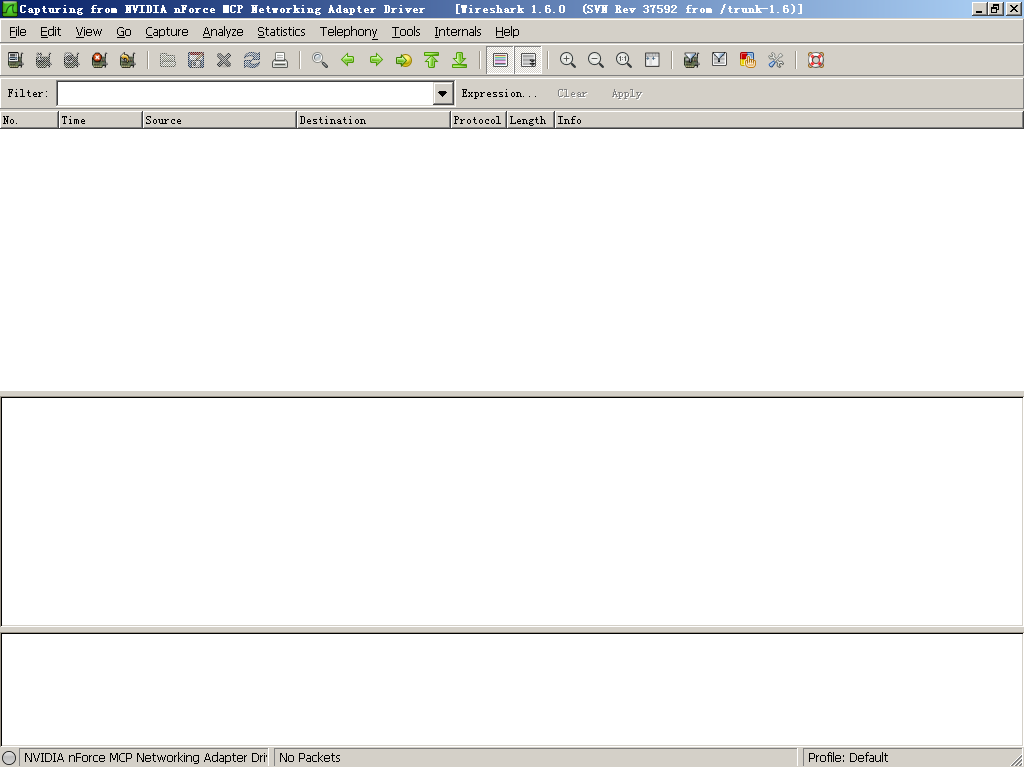Open the Analyze menu
Image resolution: width=1024 pixels, height=768 pixels.
tap(223, 31)
